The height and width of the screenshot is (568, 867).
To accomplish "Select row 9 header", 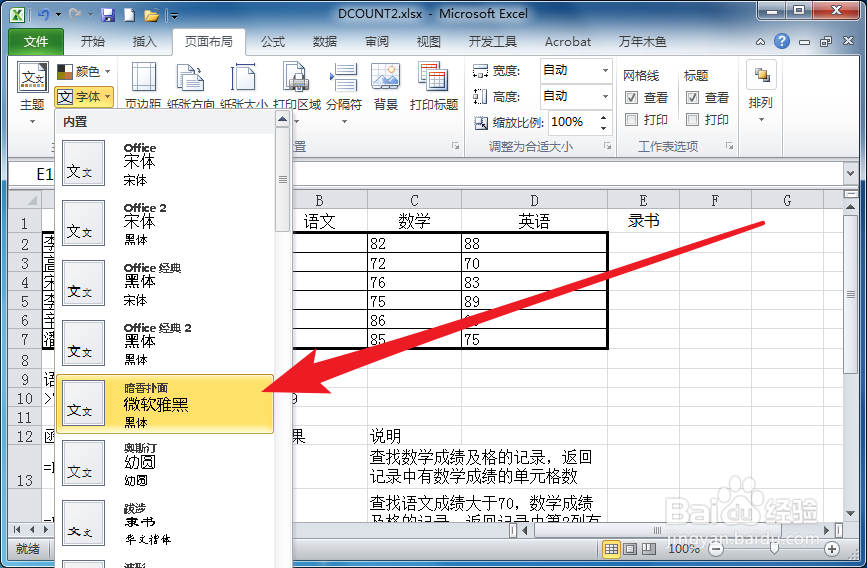I will tap(24, 379).
